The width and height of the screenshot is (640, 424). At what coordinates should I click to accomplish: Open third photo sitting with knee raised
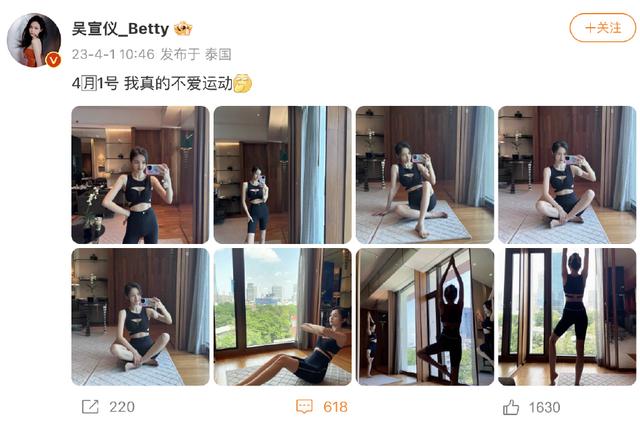(x=425, y=175)
